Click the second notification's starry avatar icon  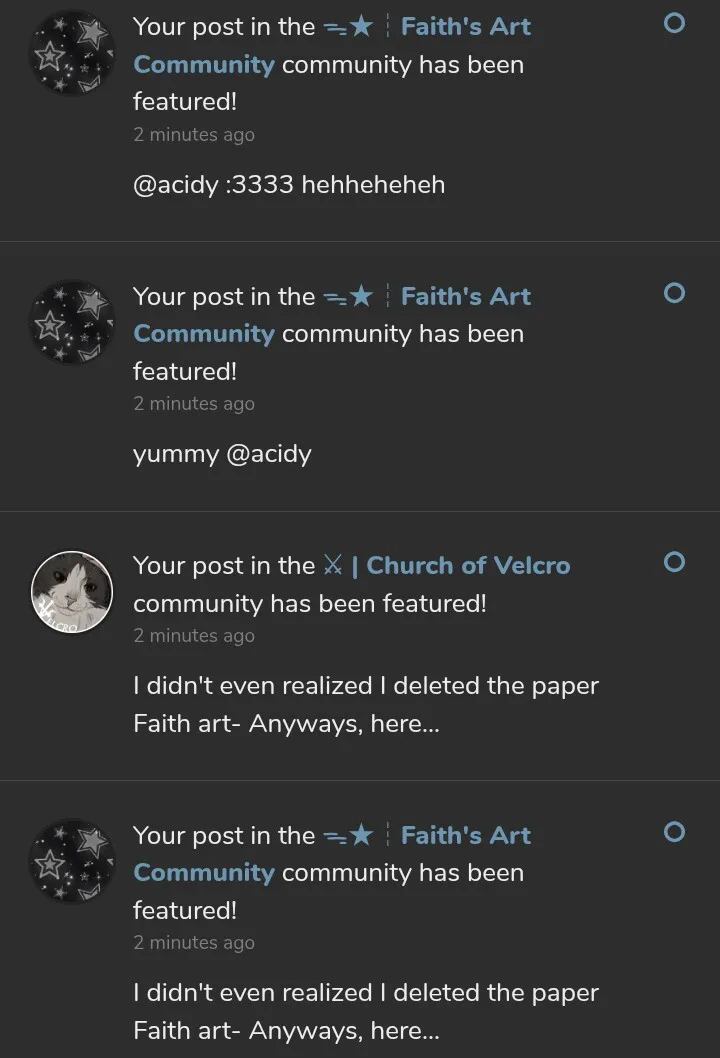[72, 322]
